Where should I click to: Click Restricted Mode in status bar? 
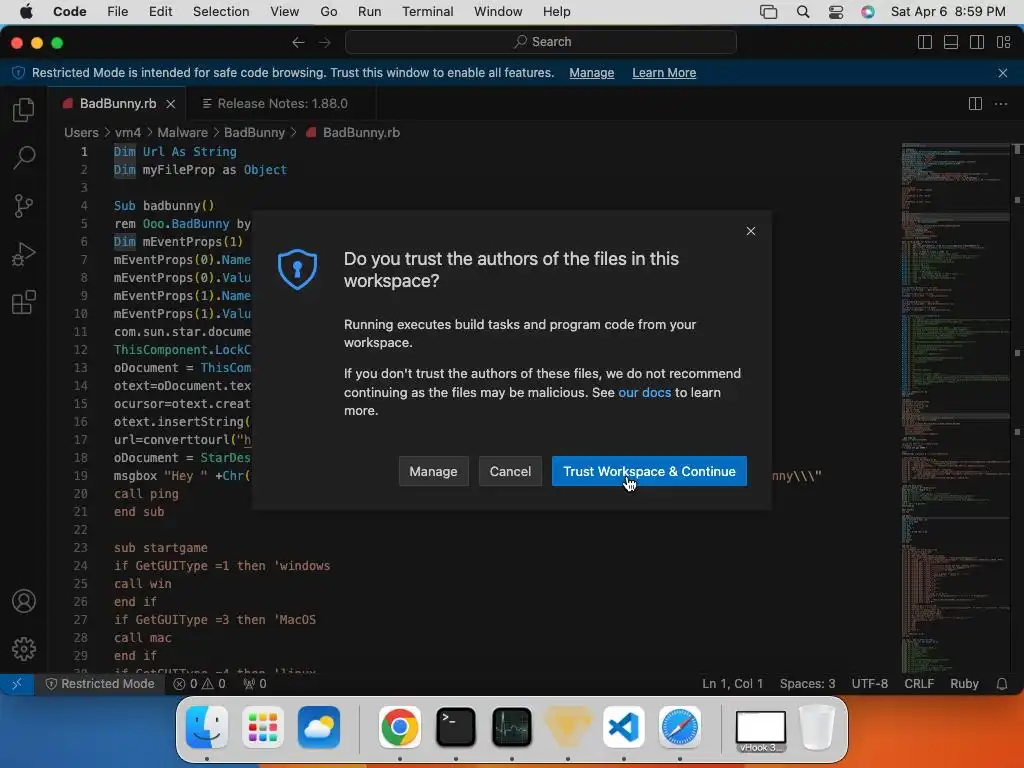coord(101,684)
